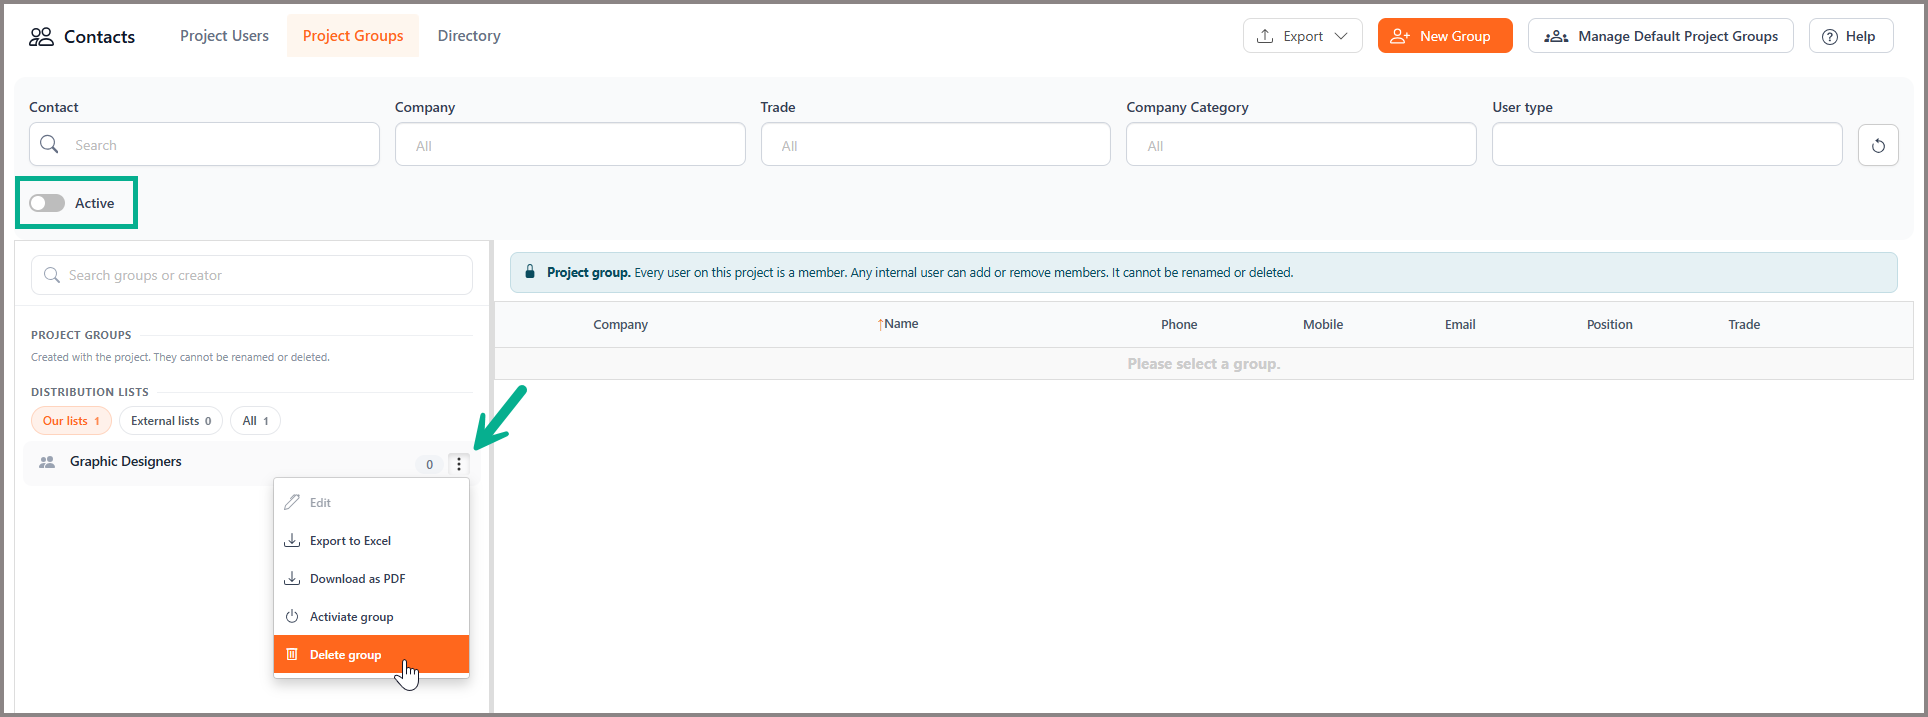Select the External lists filter chip
Image resolution: width=1928 pixels, height=717 pixels.
[171, 421]
